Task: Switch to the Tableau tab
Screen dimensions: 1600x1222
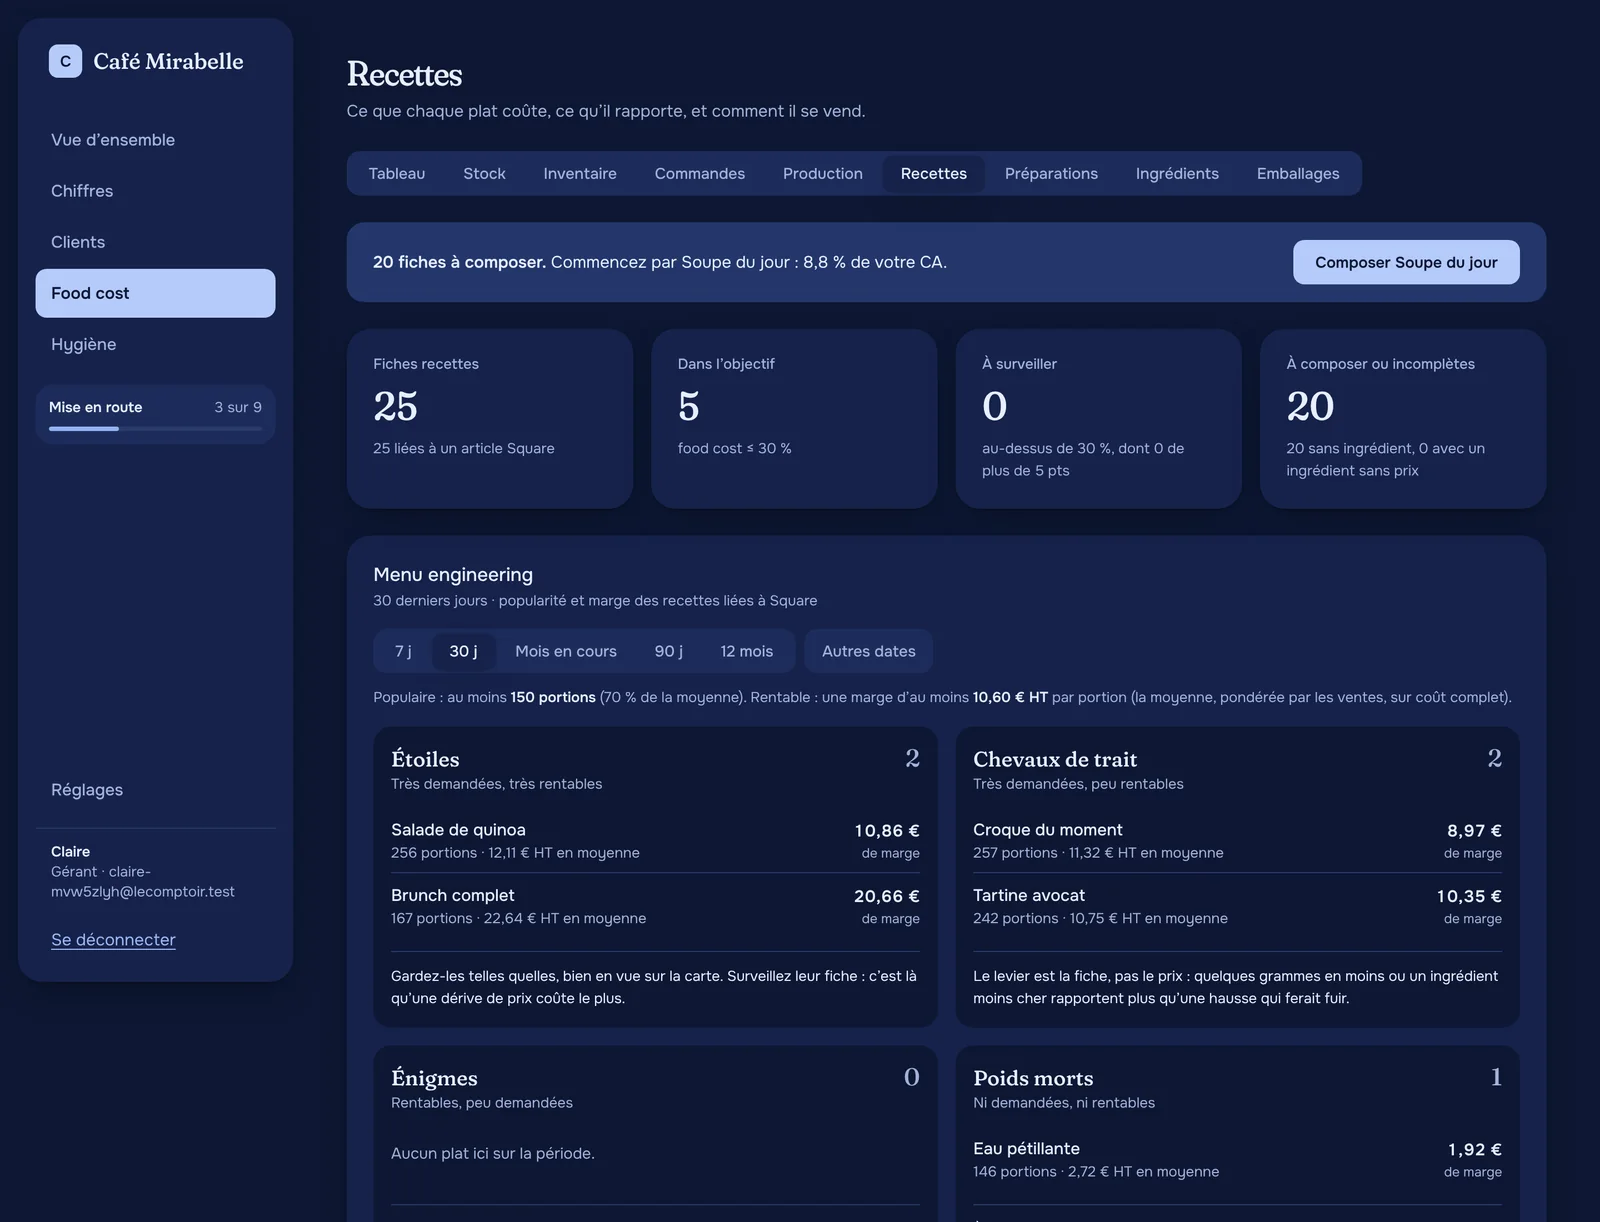Action: click(x=397, y=174)
